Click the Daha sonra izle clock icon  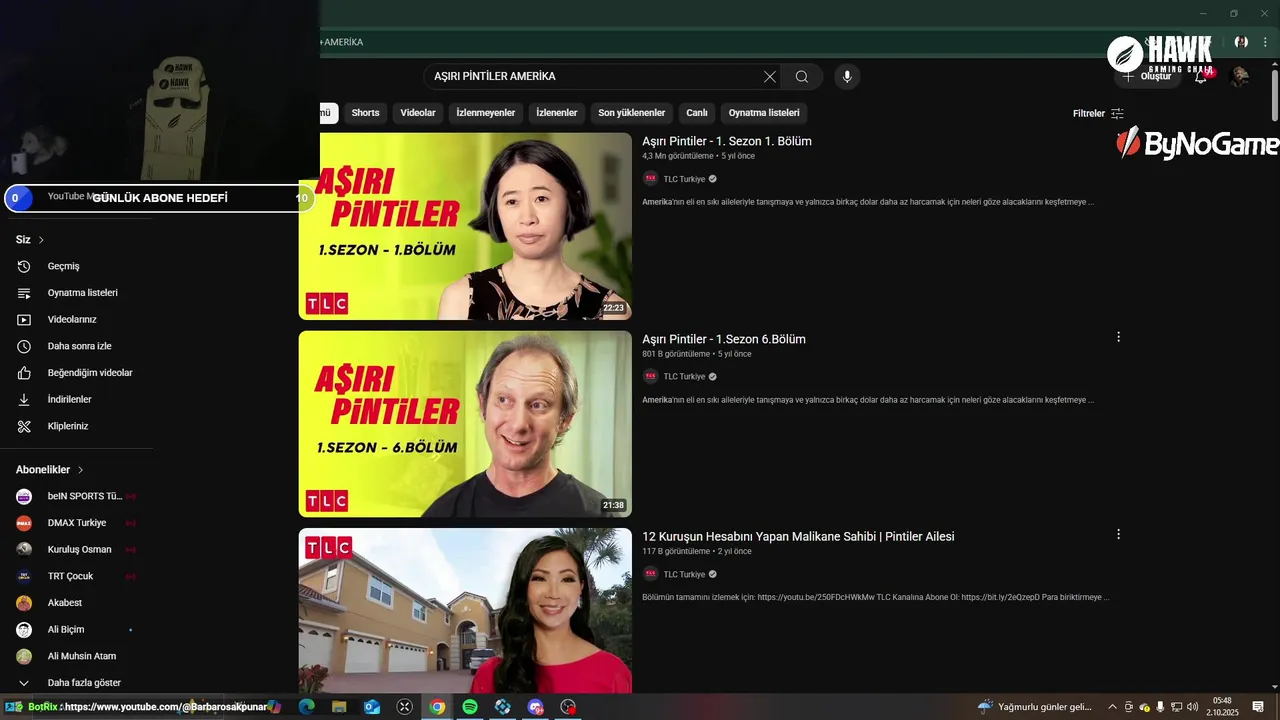24,346
